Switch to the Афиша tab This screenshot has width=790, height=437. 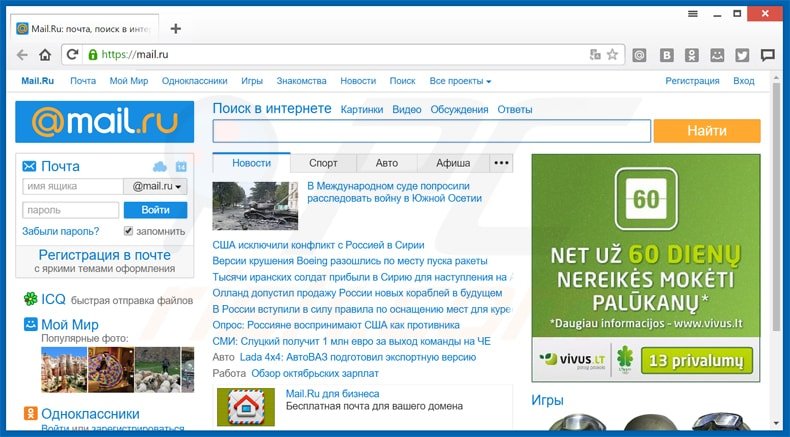click(x=453, y=163)
